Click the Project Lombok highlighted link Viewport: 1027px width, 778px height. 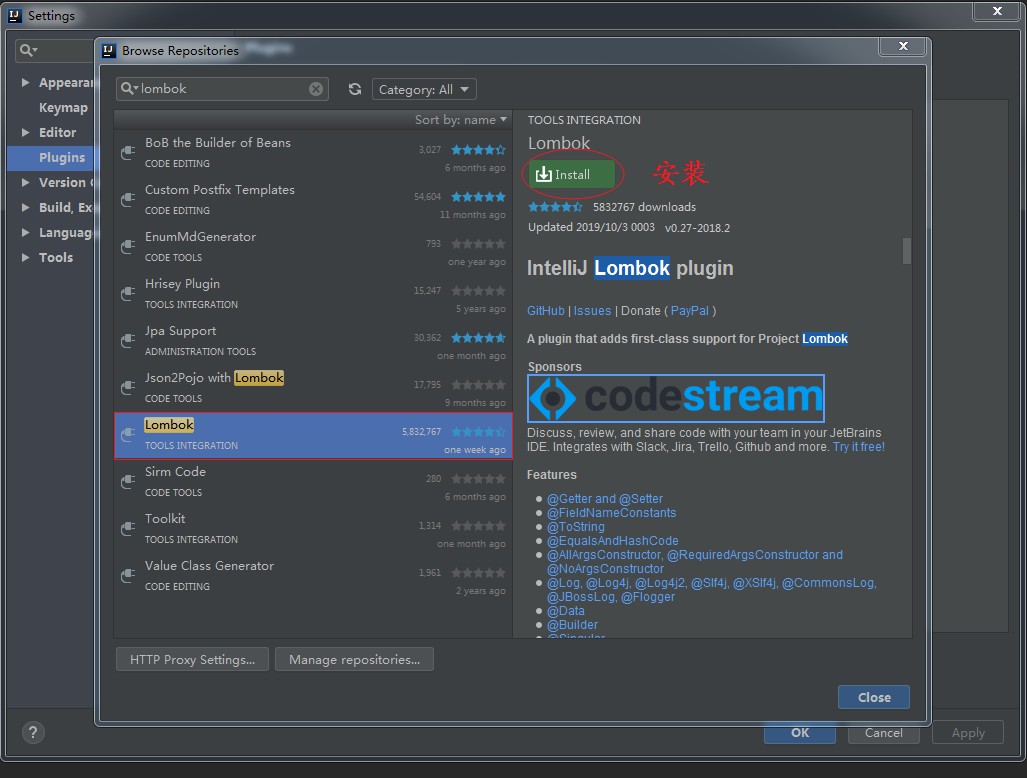[x=825, y=339]
